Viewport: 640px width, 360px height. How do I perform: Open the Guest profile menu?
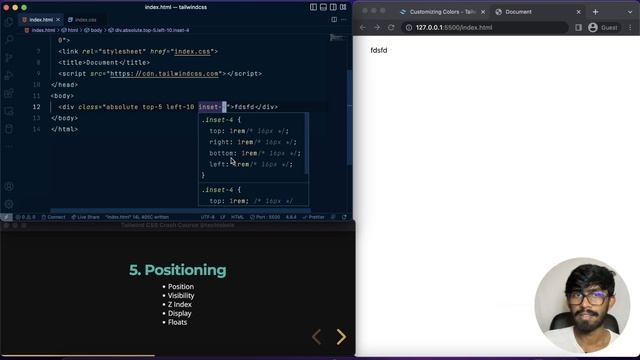click(x=603, y=27)
